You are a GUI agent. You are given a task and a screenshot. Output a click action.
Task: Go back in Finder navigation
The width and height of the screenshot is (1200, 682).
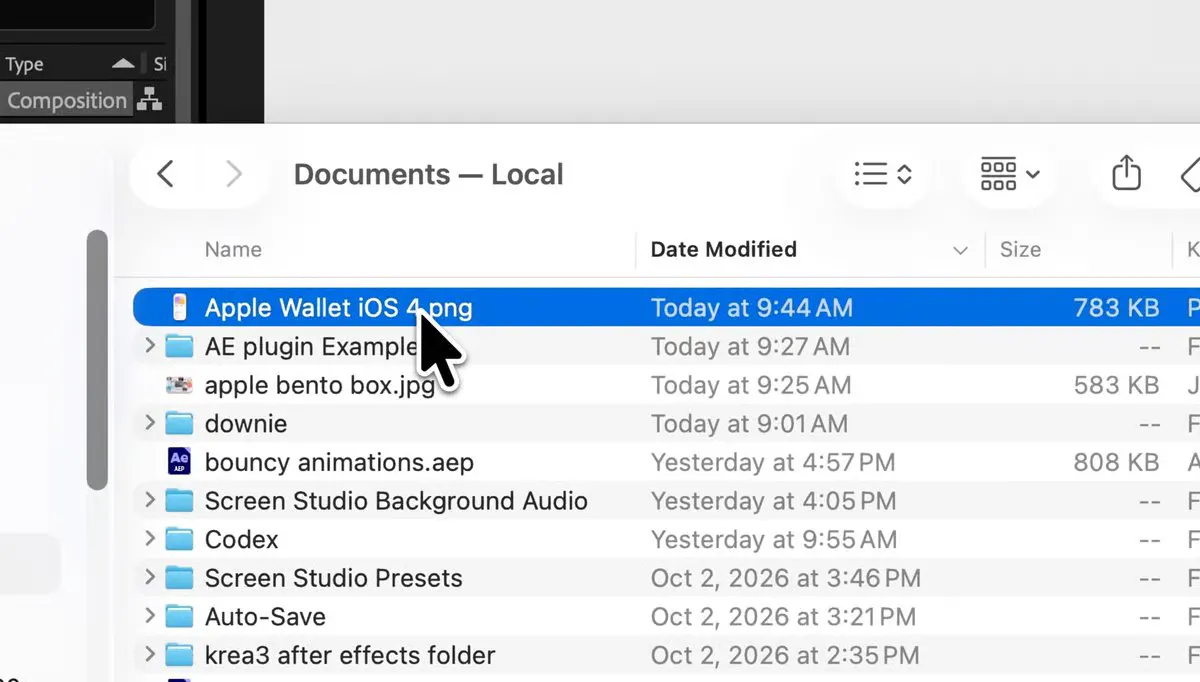(166, 174)
